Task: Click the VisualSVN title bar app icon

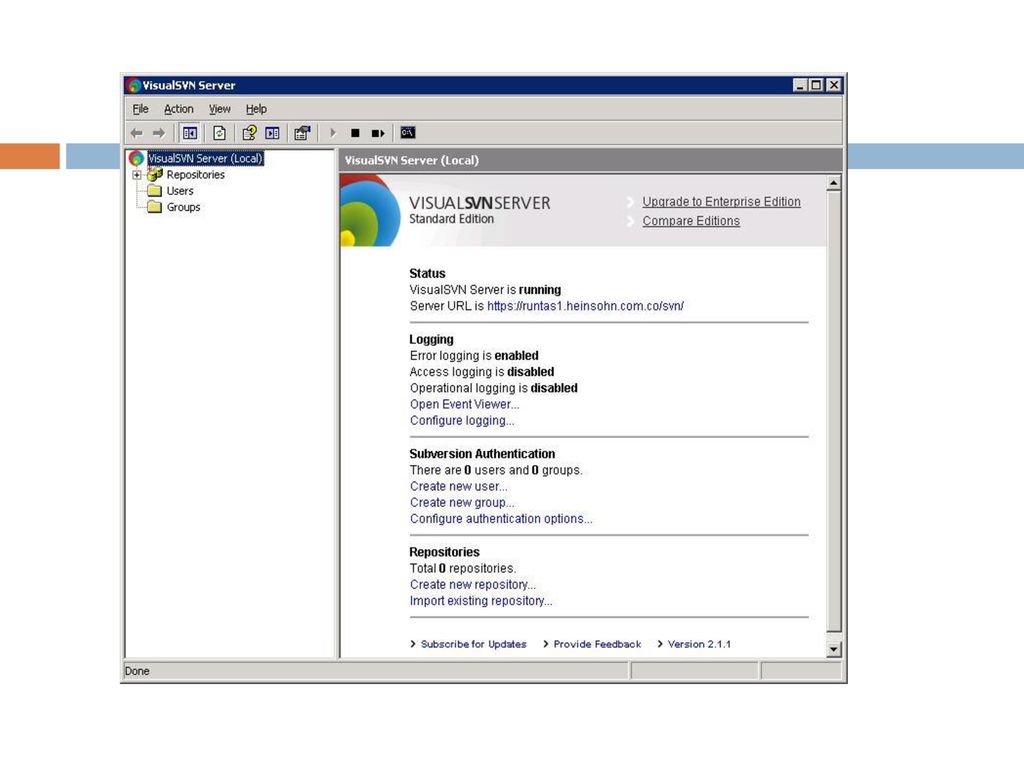Action: click(x=134, y=85)
